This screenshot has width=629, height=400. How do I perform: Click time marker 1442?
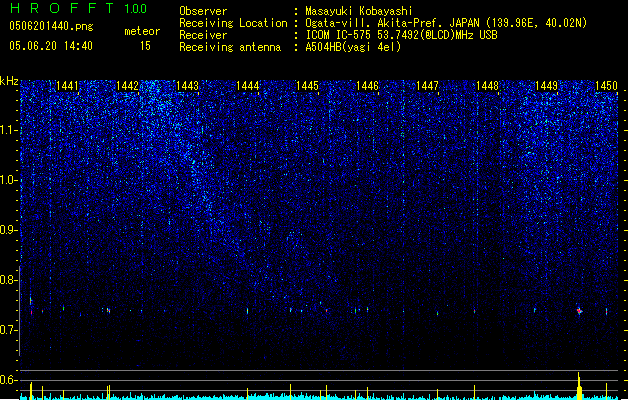tap(127, 86)
